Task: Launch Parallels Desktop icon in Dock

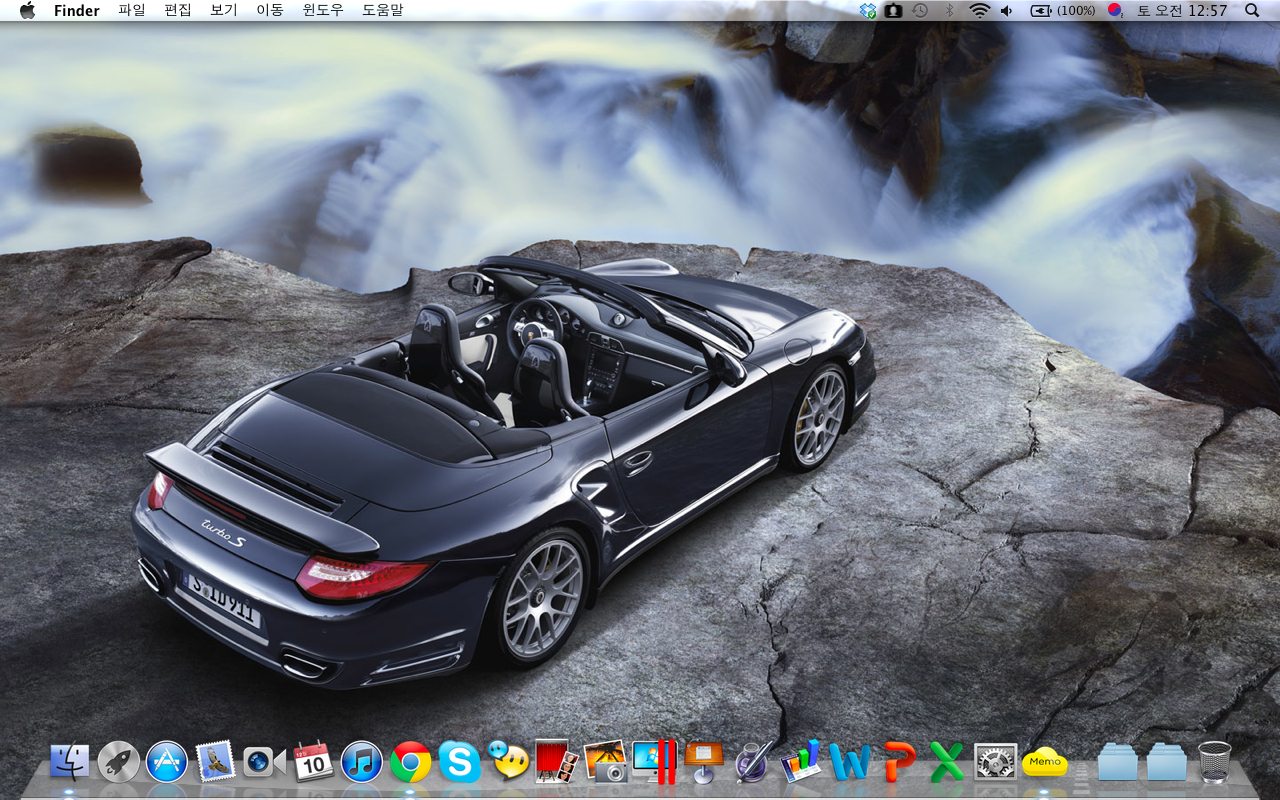Action: coord(654,762)
